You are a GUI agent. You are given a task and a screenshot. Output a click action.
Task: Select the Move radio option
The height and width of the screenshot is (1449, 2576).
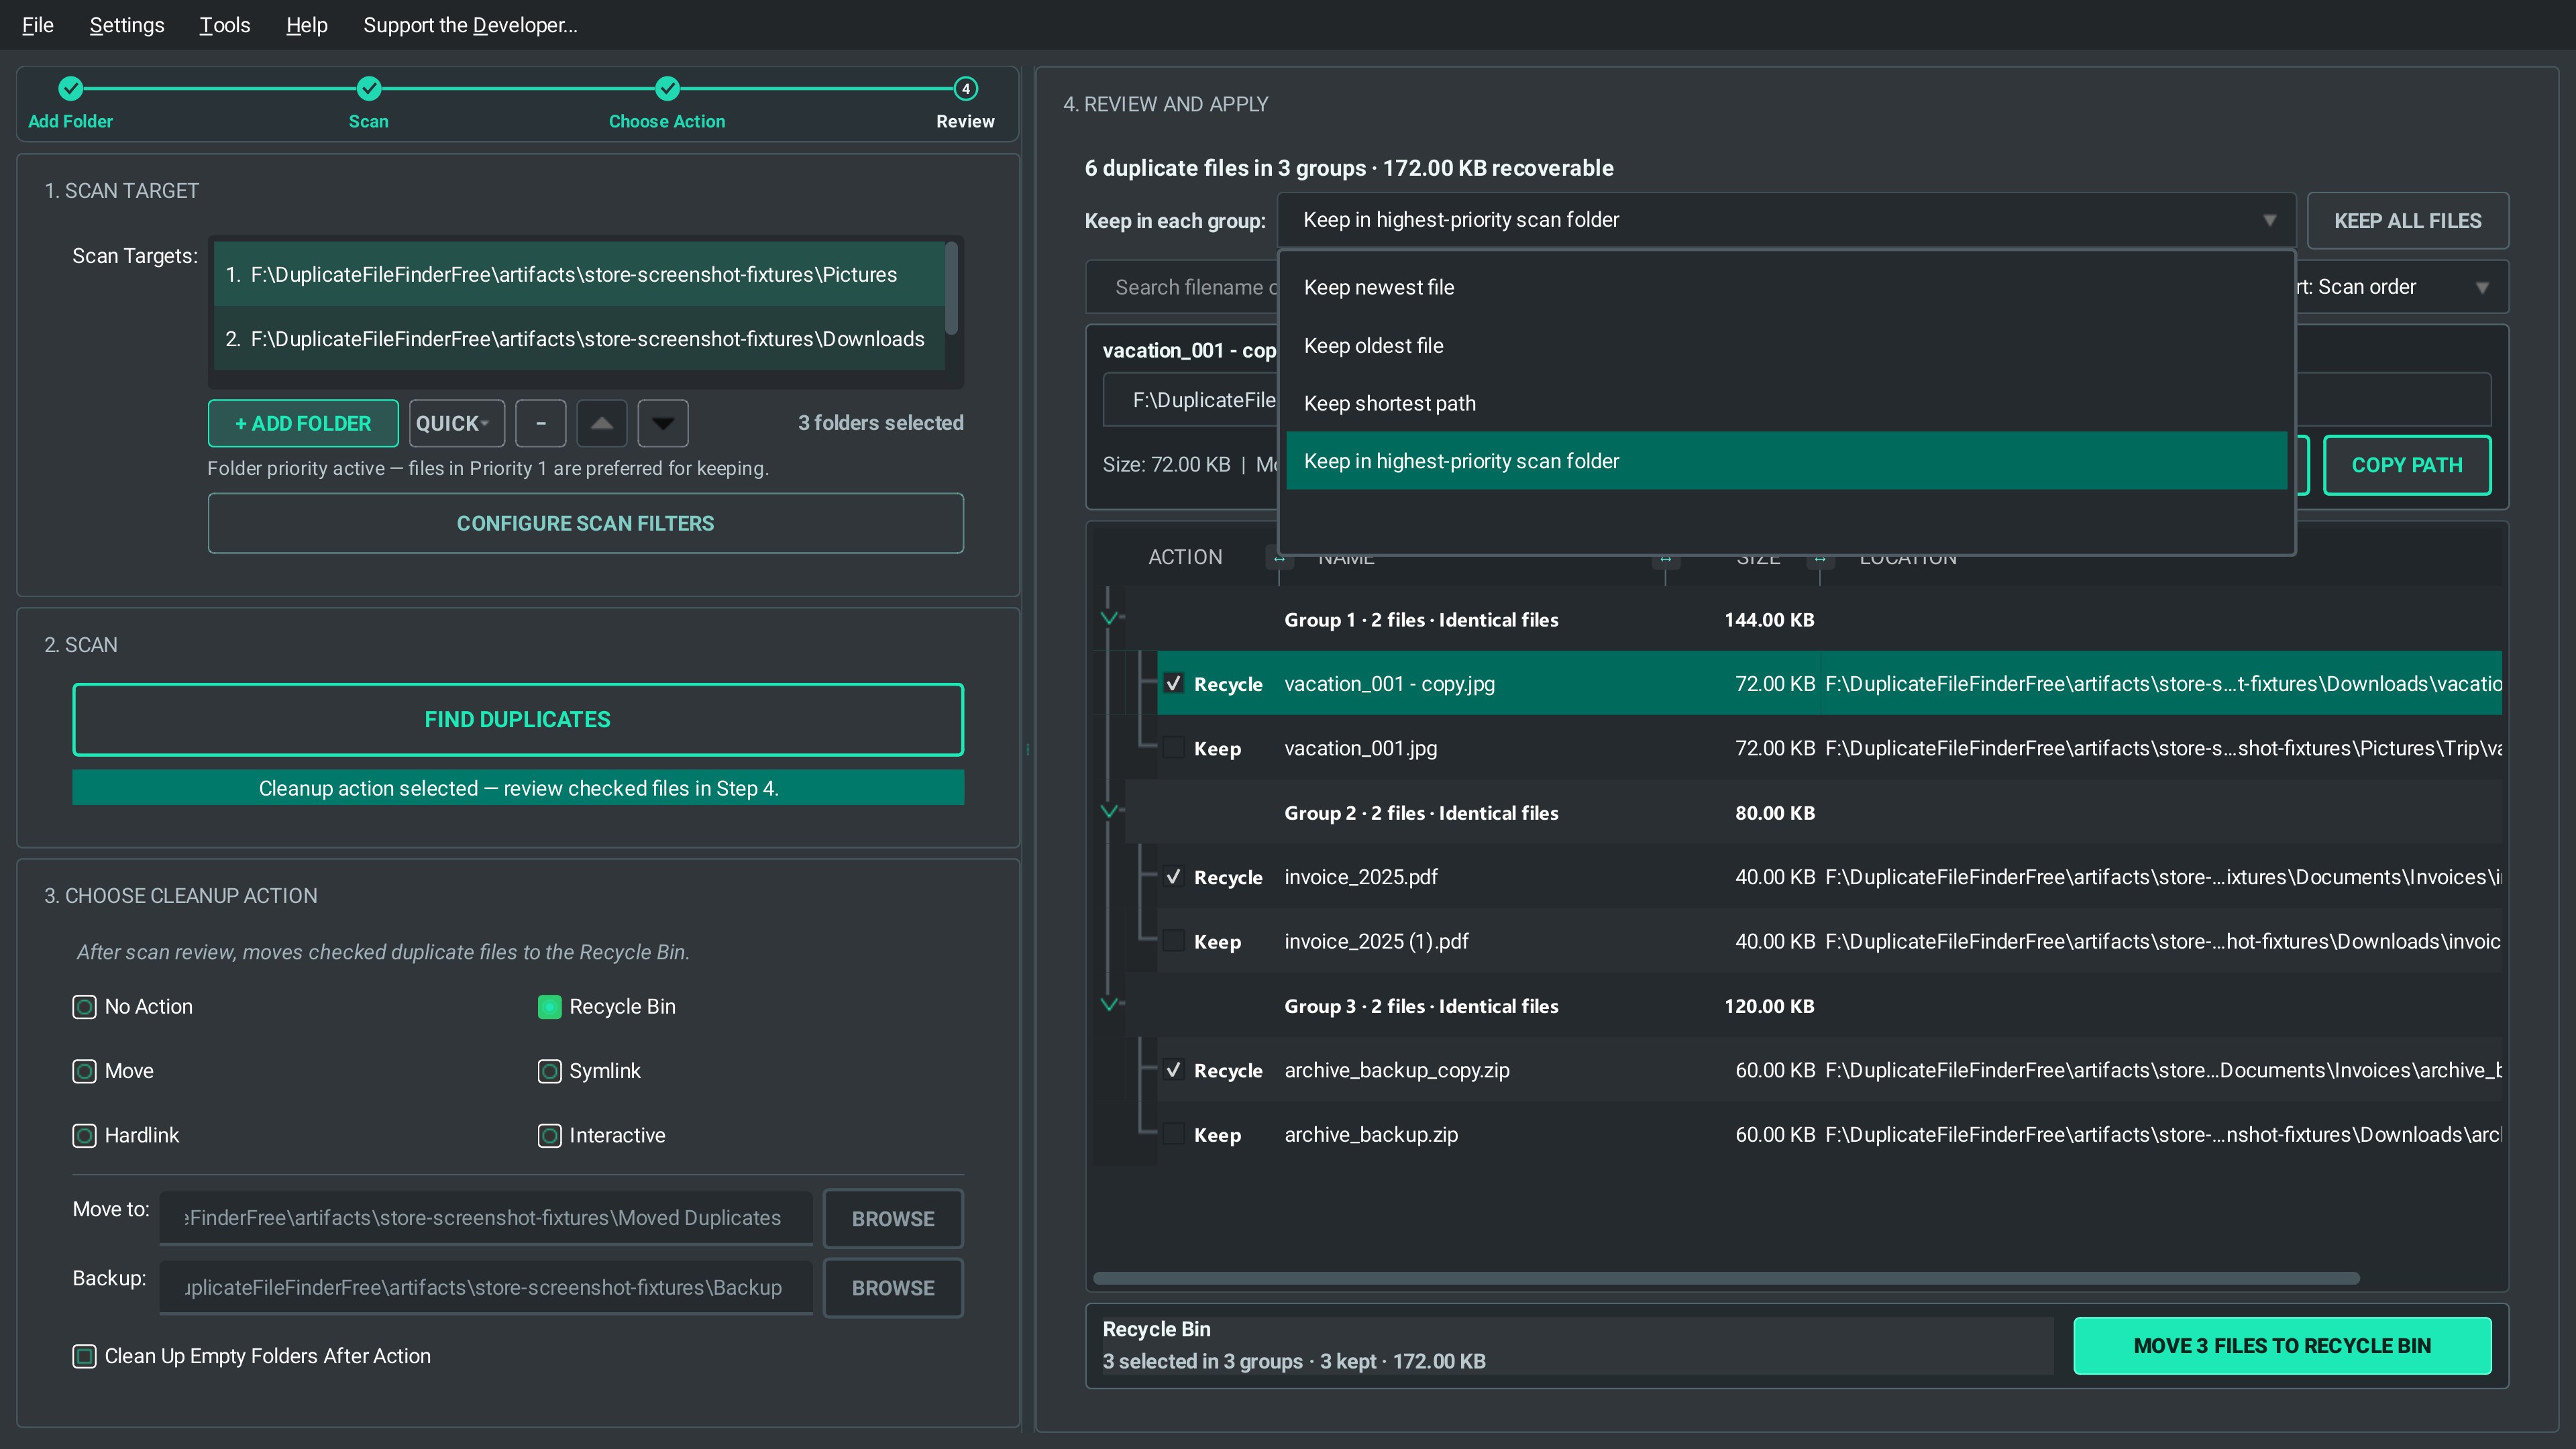pyautogui.click(x=84, y=1071)
